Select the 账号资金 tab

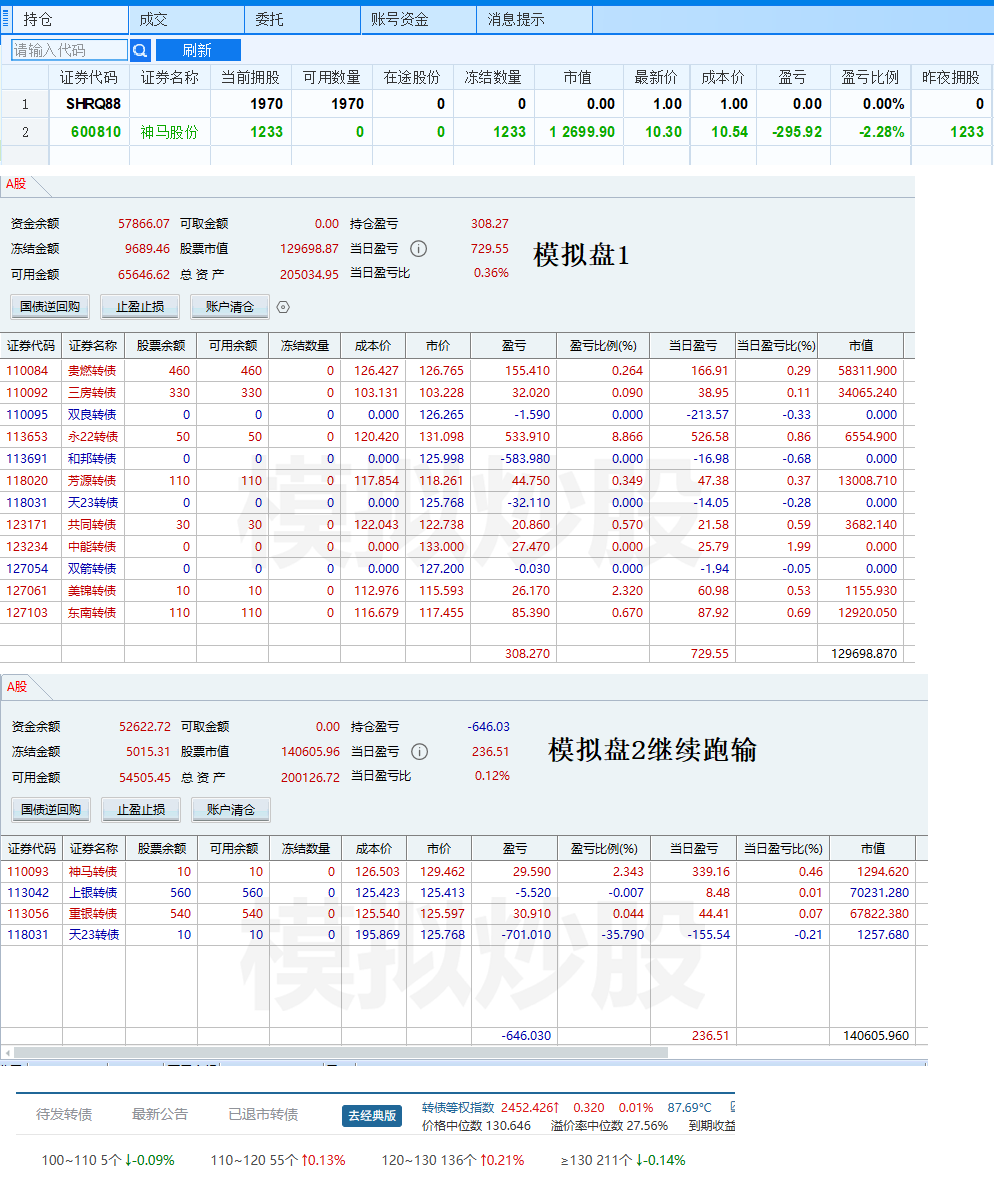399,19
